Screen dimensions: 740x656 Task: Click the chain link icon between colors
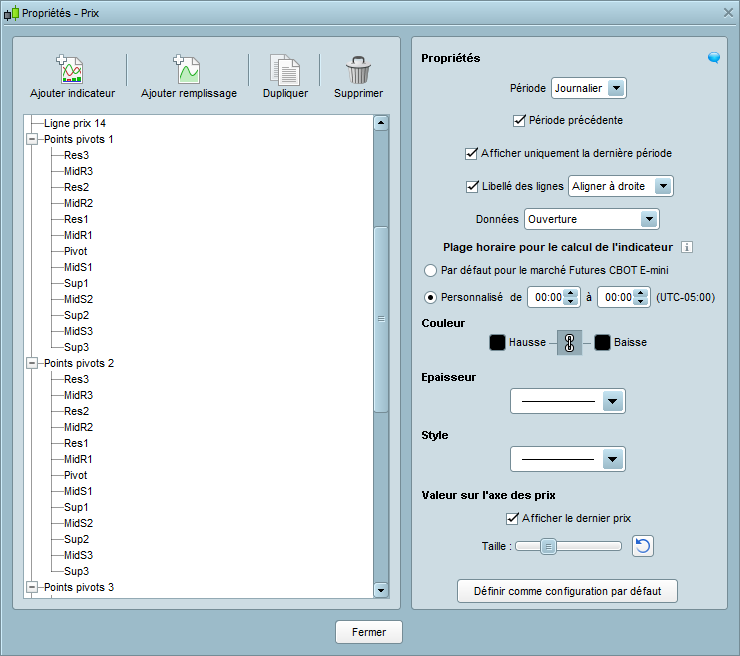[x=570, y=343]
